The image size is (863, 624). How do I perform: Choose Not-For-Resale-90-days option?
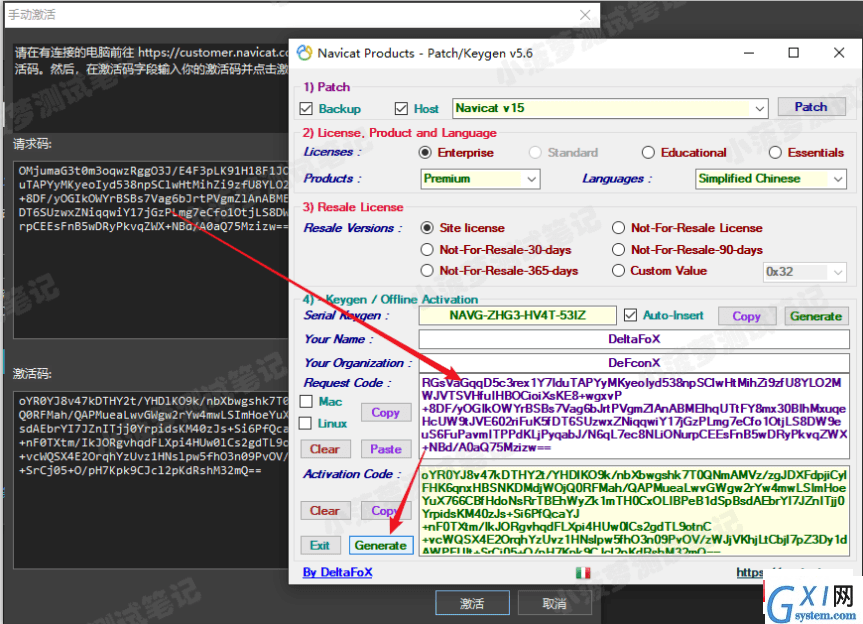(619, 250)
